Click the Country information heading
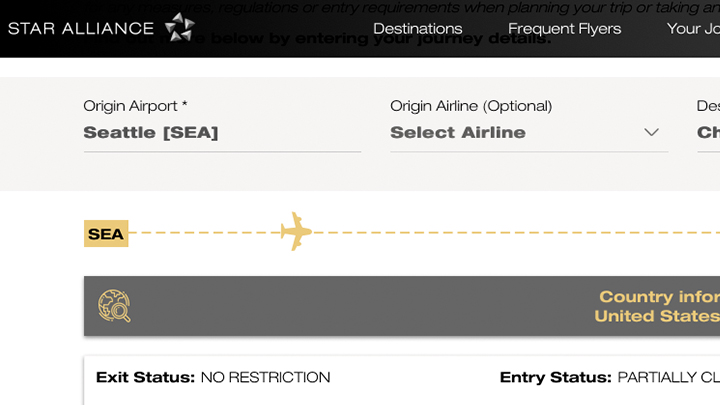The height and width of the screenshot is (405, 720). point(659,297)
